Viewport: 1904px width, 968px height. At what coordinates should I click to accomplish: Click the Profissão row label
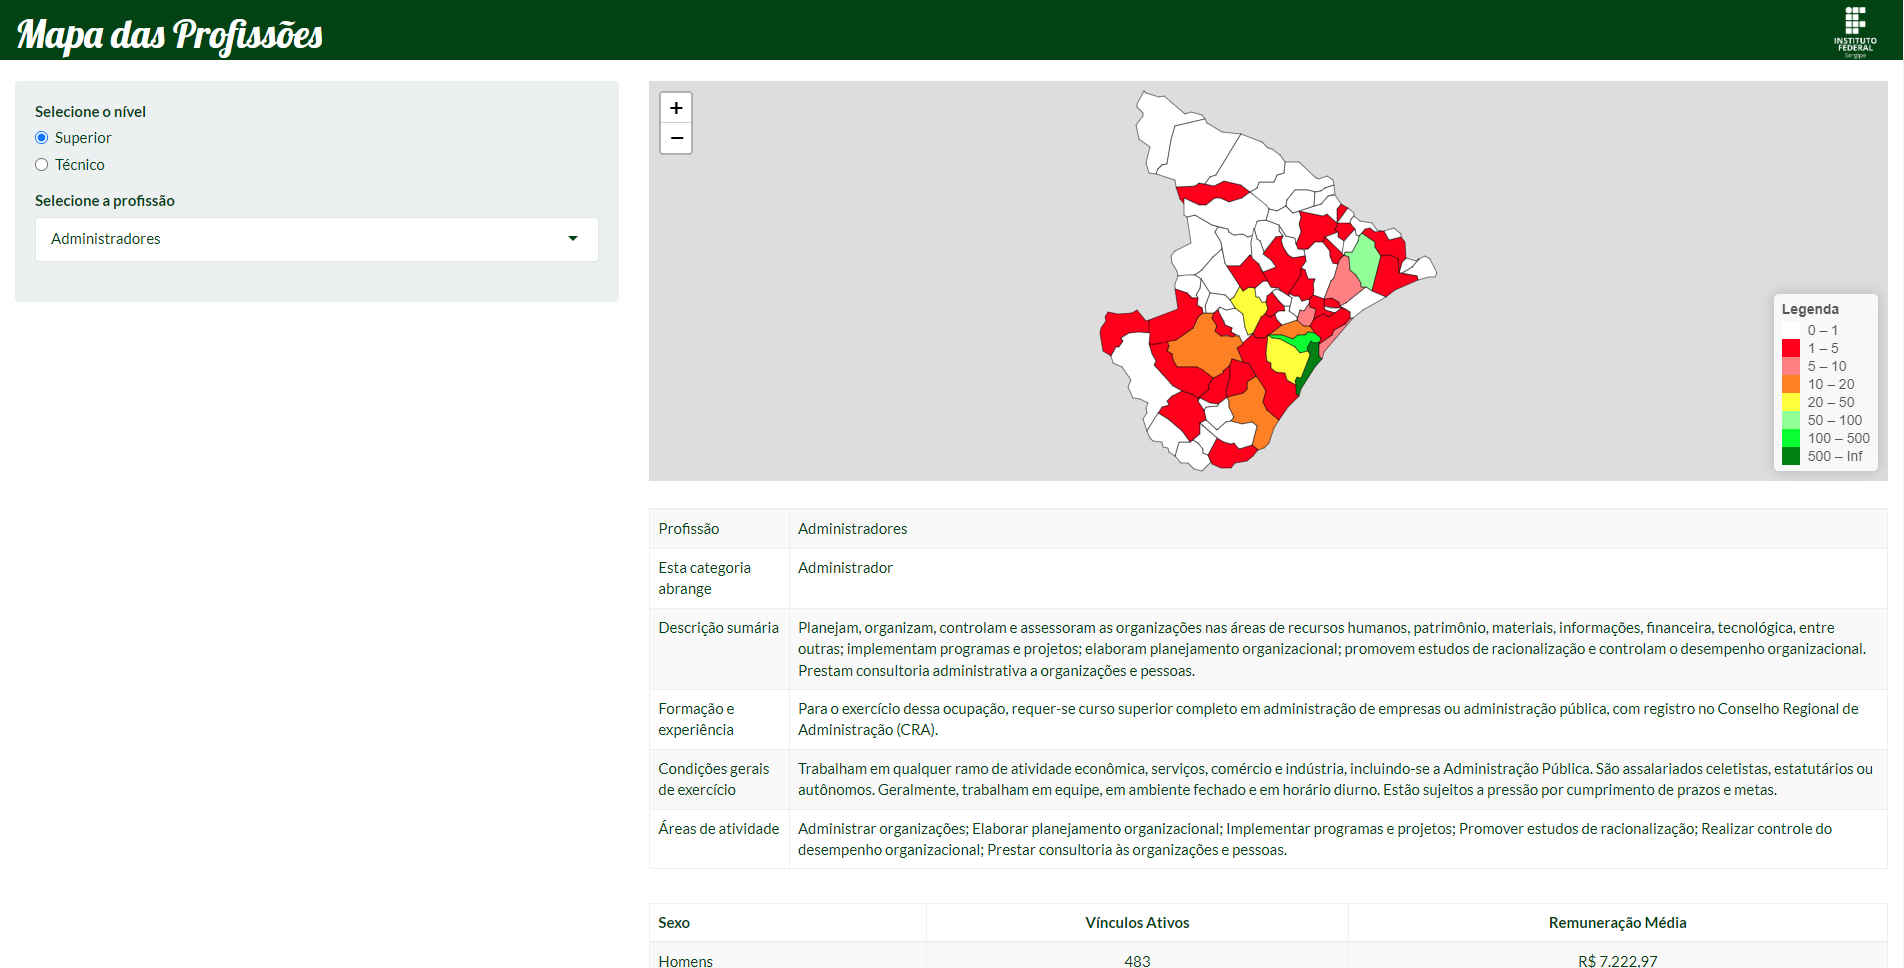click(689, 529)
